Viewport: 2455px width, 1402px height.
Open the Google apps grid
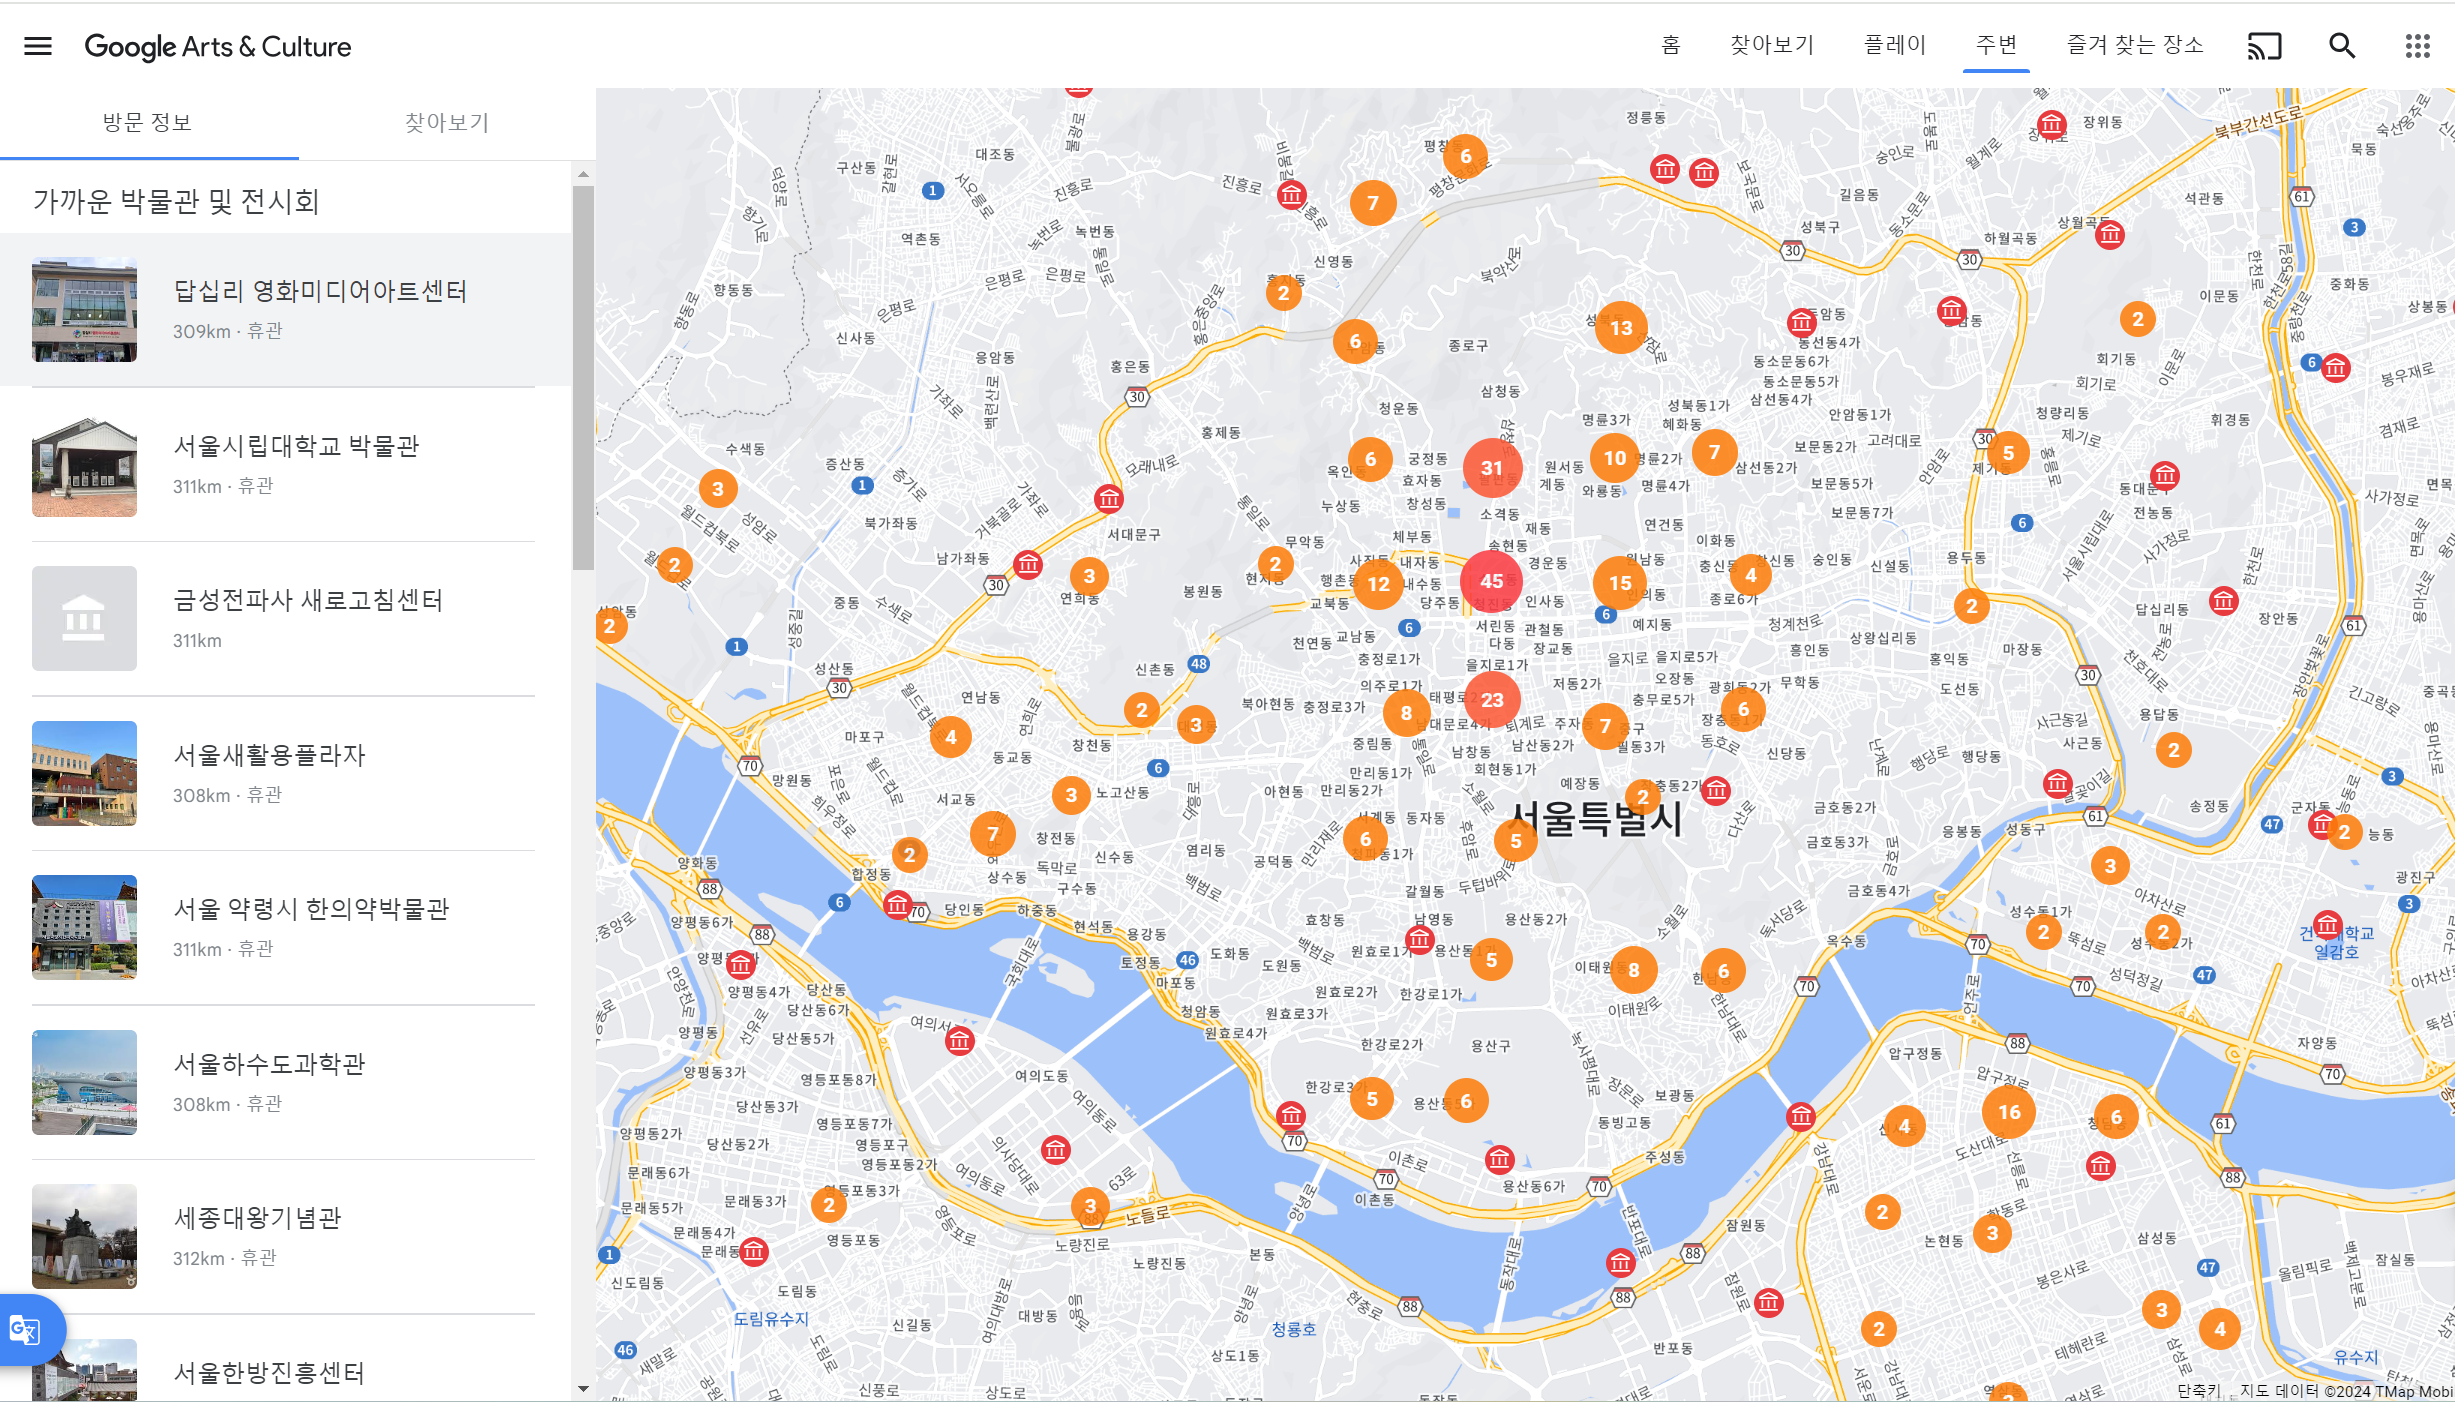click(2418, 46)
